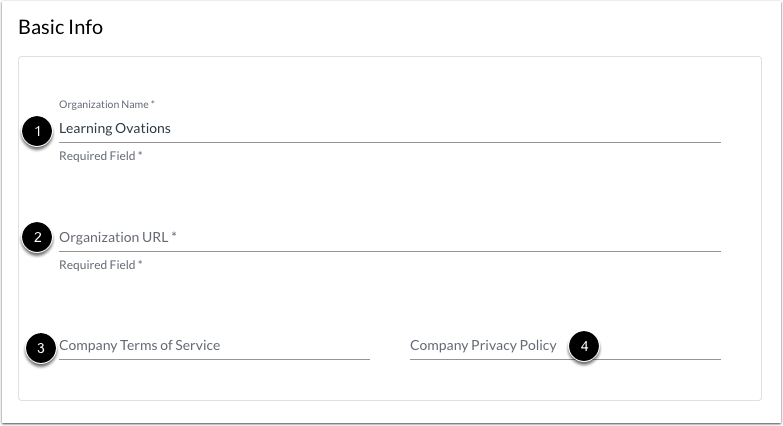This screenshot has height=426, width=783.
Task: Click asterisk after Organization URL placeholder
Action: [173, 236]
